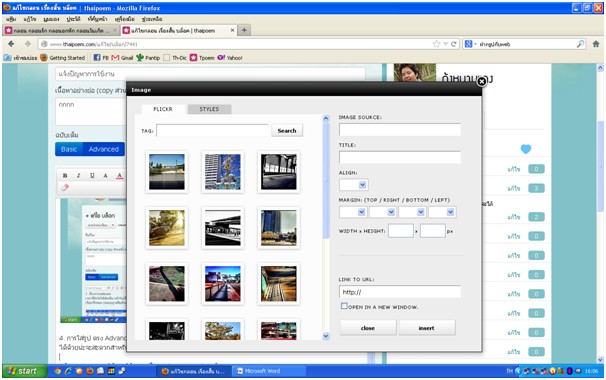The image size is (606, 380).
Task: Open the FB bookmark
Action: (101, 58)
